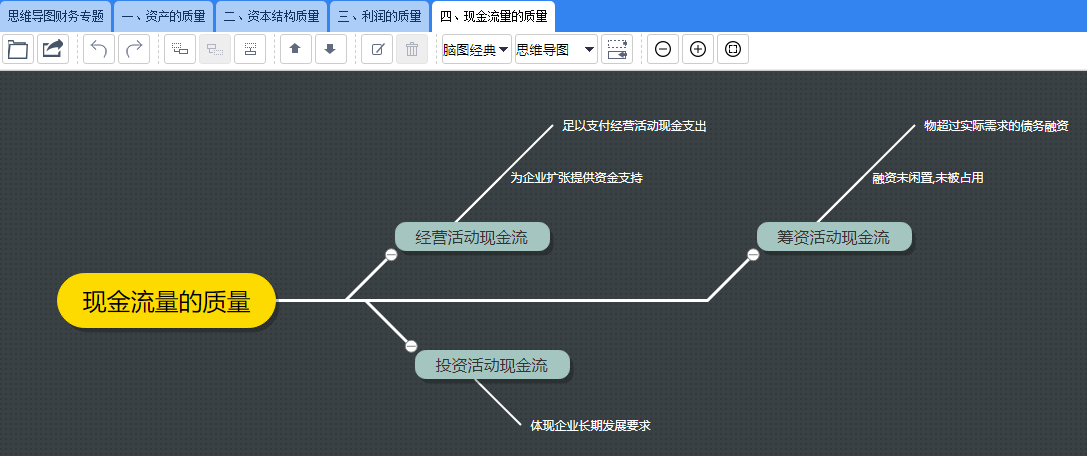Fit mind map to screen icon

point(733,49)
